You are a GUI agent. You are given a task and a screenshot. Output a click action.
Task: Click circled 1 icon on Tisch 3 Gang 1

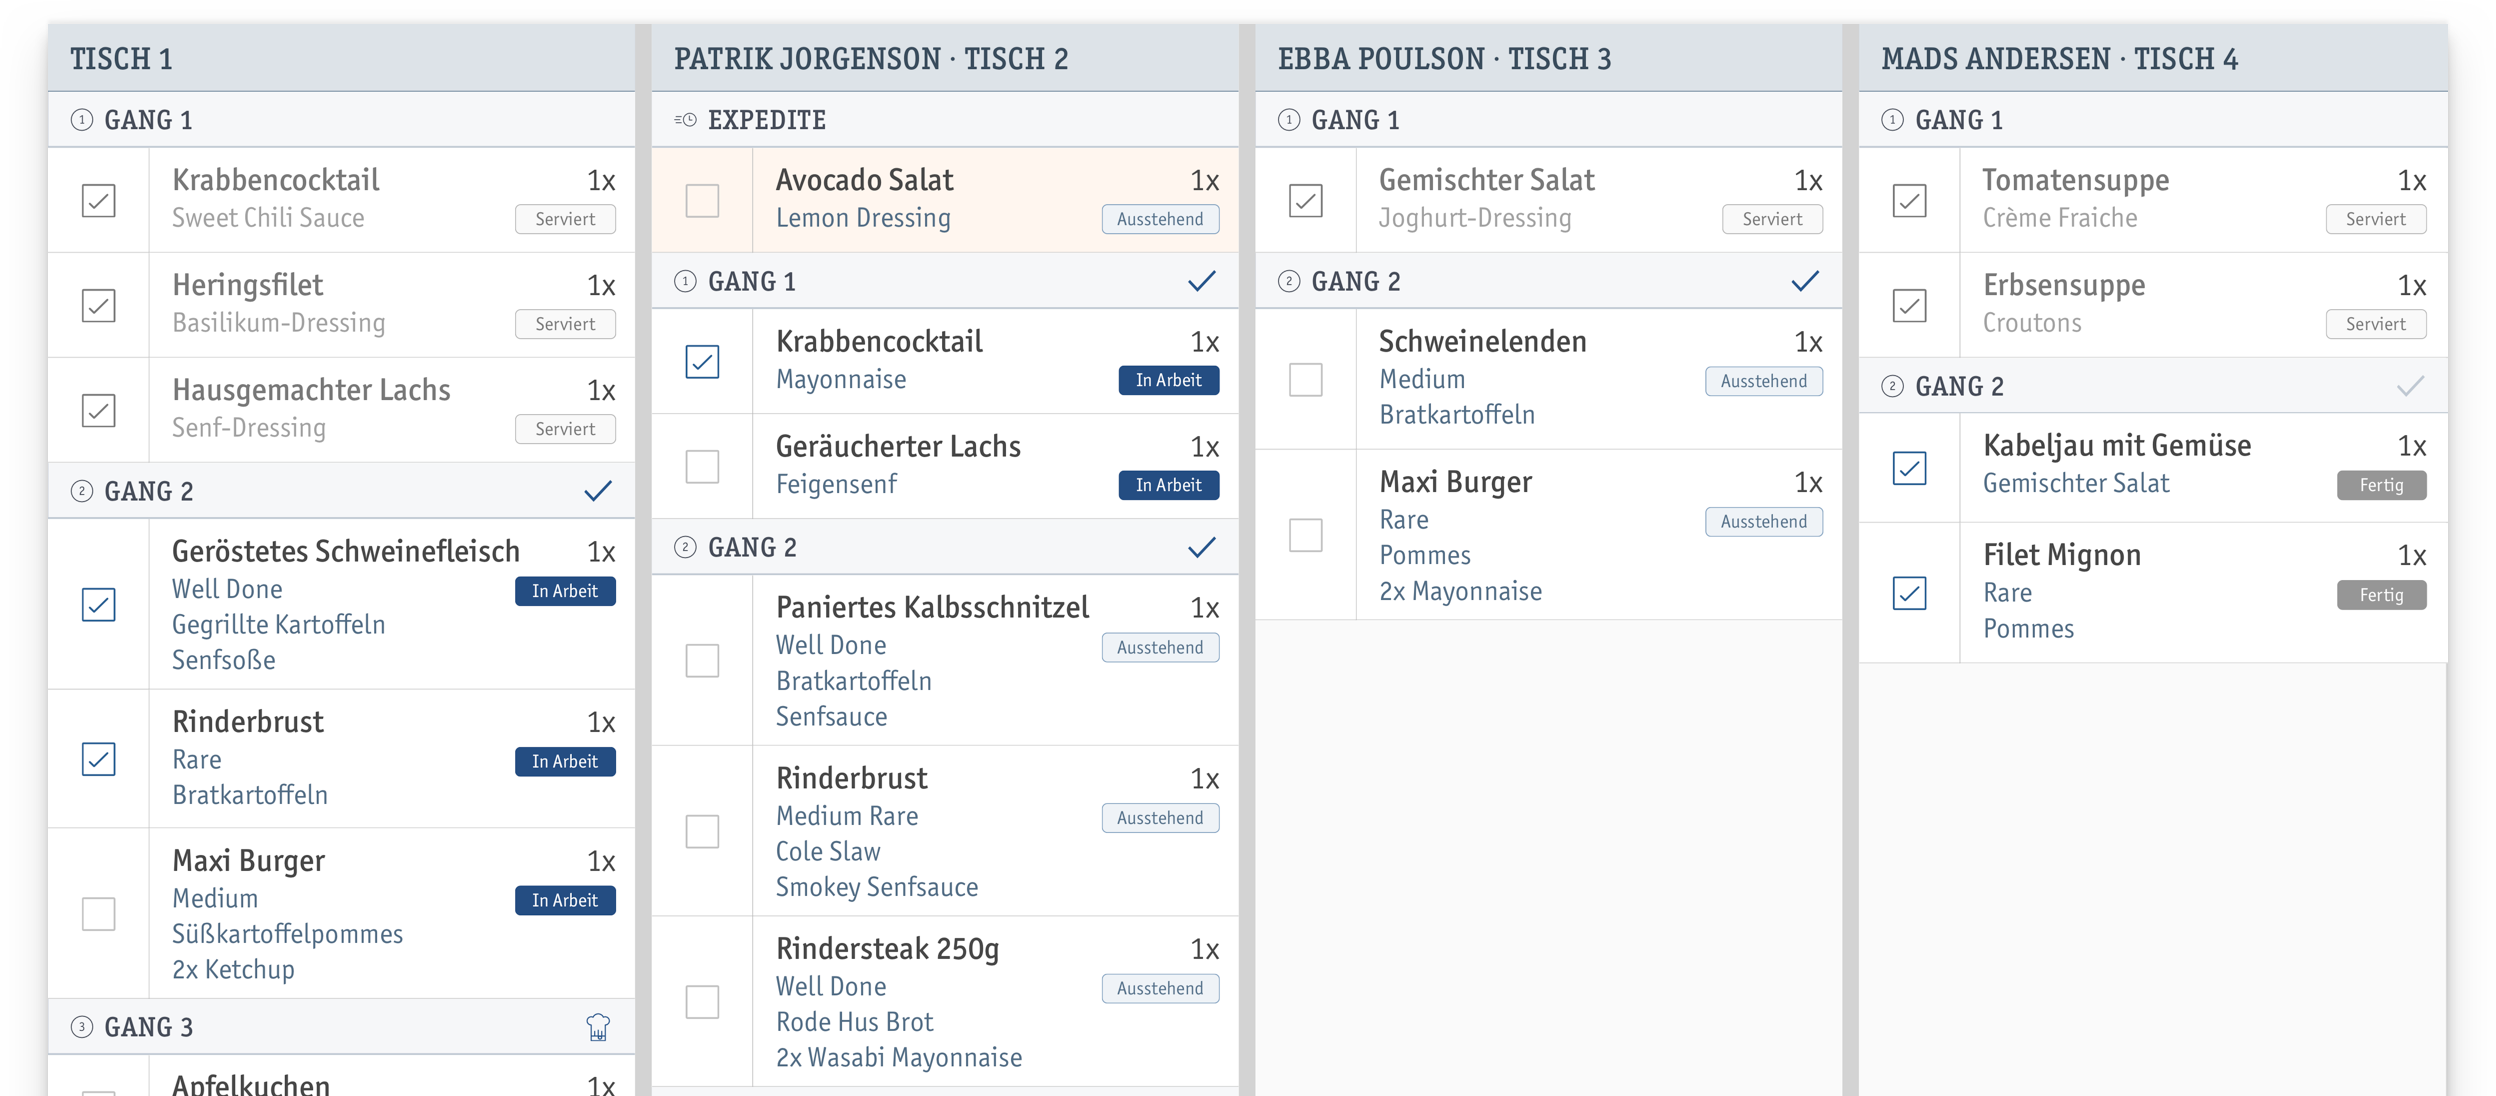pos(1289,120)
